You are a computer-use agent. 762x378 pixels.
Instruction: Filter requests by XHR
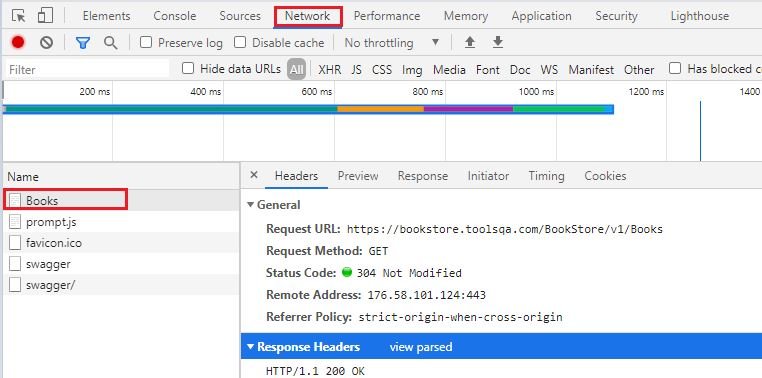[x=329, y=70]
